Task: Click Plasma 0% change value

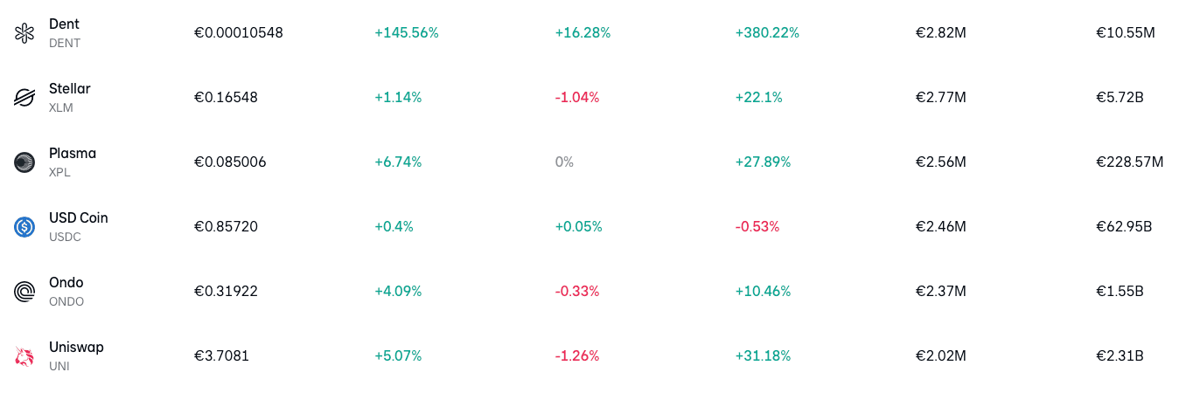Action: [564, 162]
